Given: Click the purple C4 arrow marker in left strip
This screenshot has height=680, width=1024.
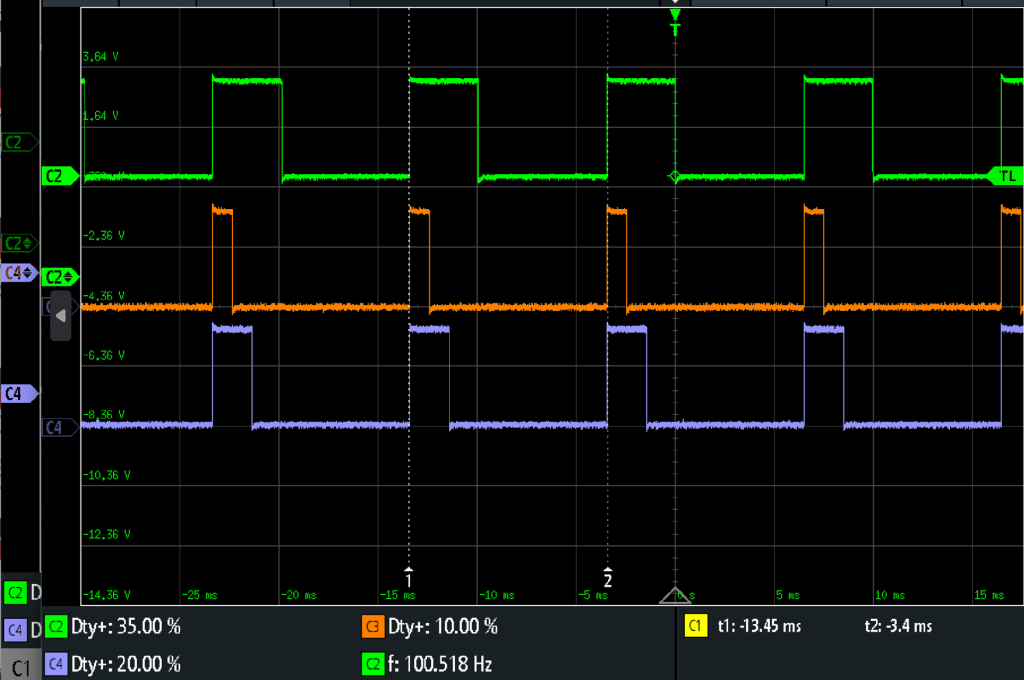Looking at the screenshot, I should [19, 272].
